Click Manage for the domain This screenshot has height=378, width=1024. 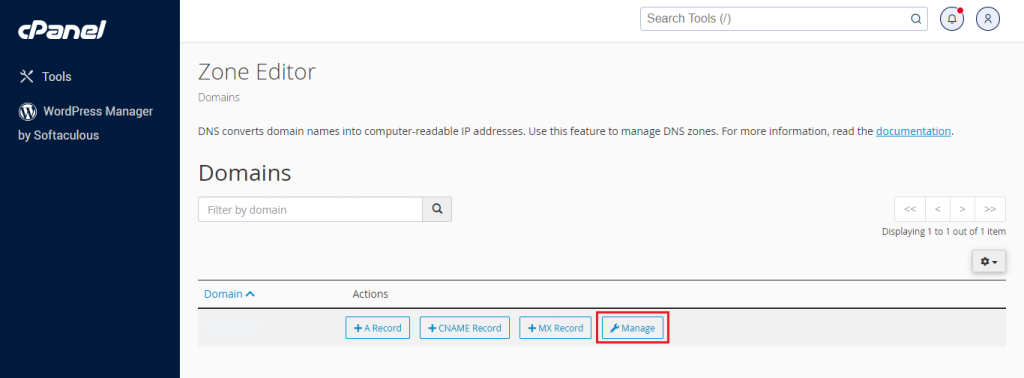(x=632, y=328)
